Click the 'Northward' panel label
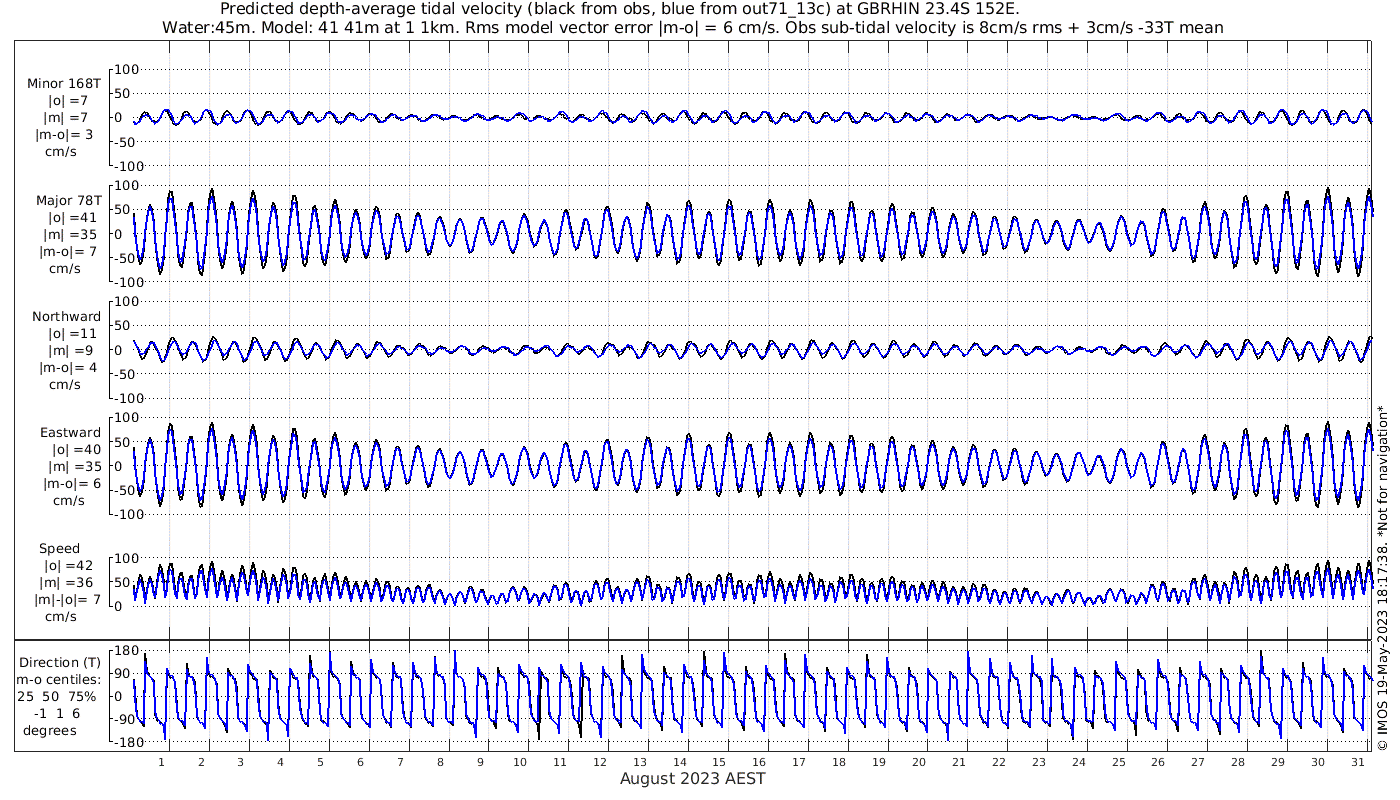The image size is (1400, 800). (x=66, y=316)
